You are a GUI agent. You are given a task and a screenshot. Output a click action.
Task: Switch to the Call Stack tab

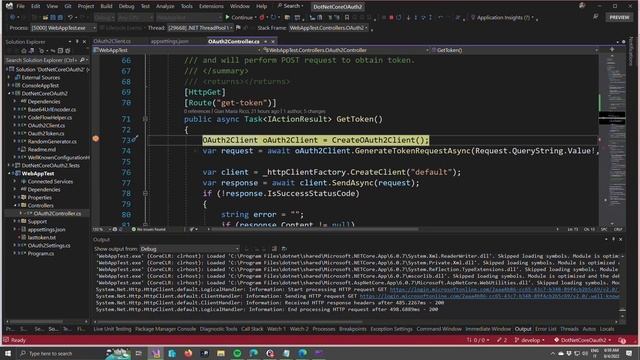click(x=252, y=329)
